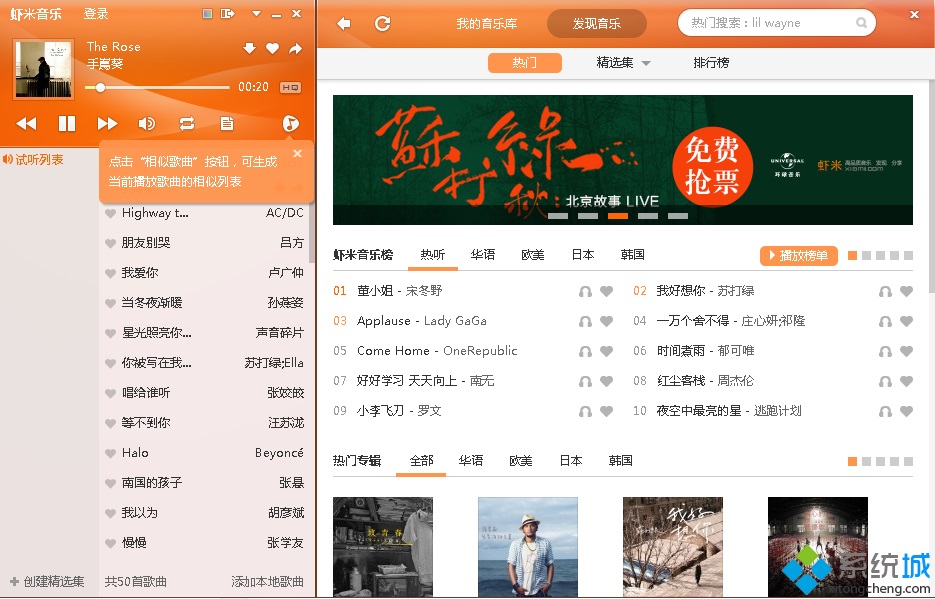Share the currently playing song

tap(296, 48)
